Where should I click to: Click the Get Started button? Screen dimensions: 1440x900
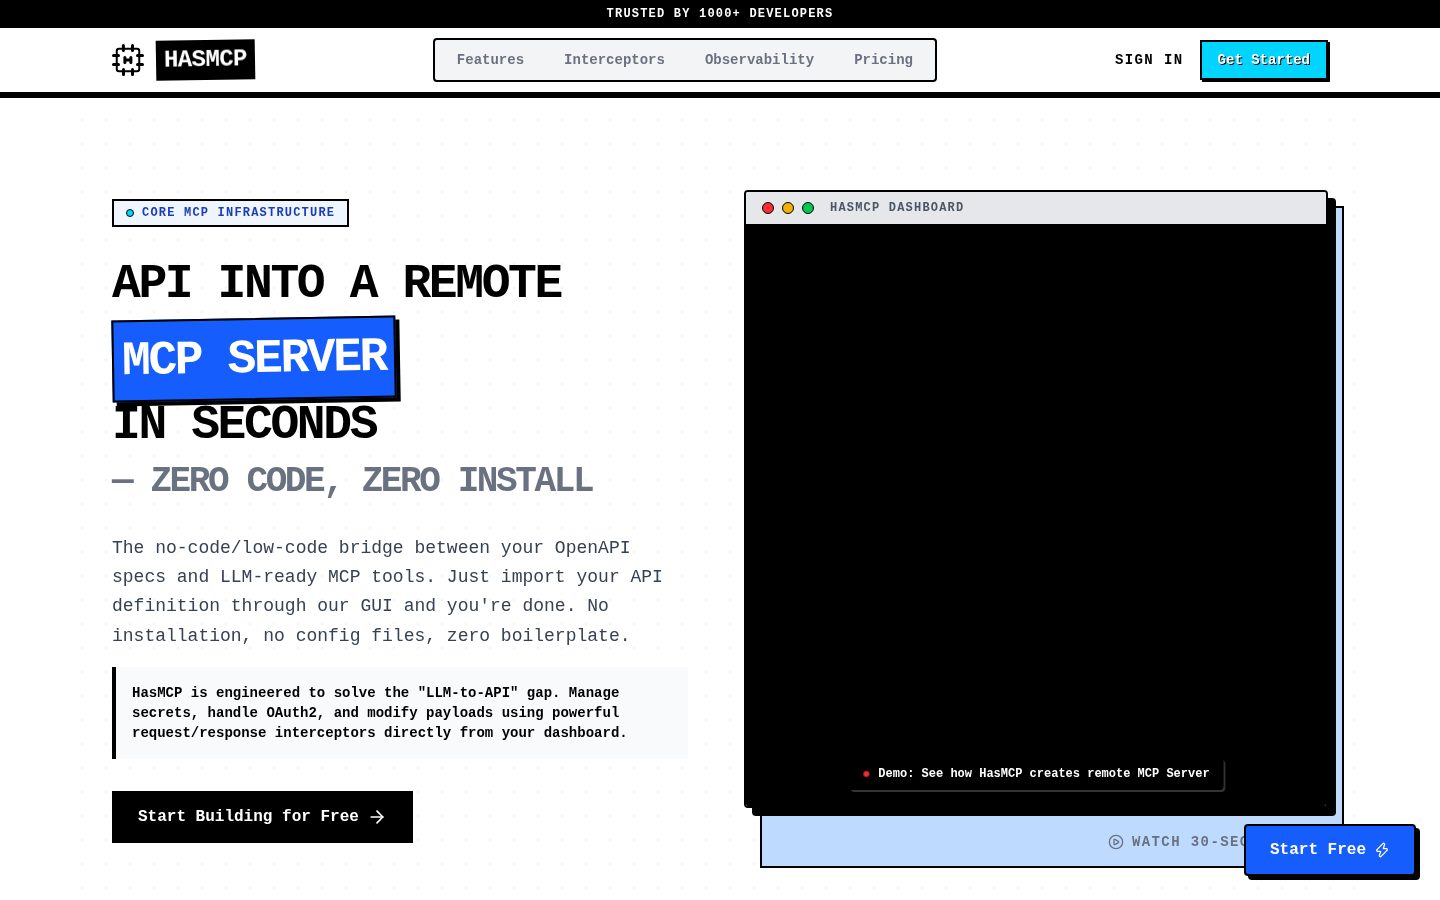(1264, 60)
